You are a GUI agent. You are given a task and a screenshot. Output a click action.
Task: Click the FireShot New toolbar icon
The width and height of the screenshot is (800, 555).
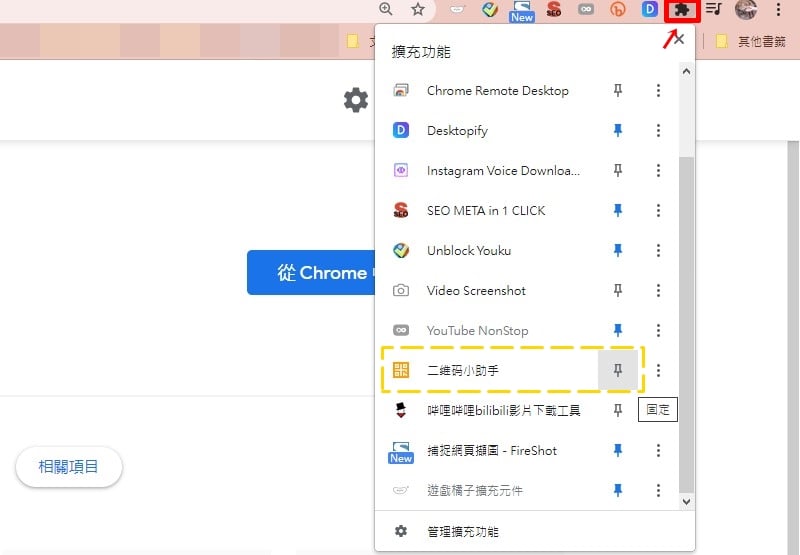pos(522,11)
